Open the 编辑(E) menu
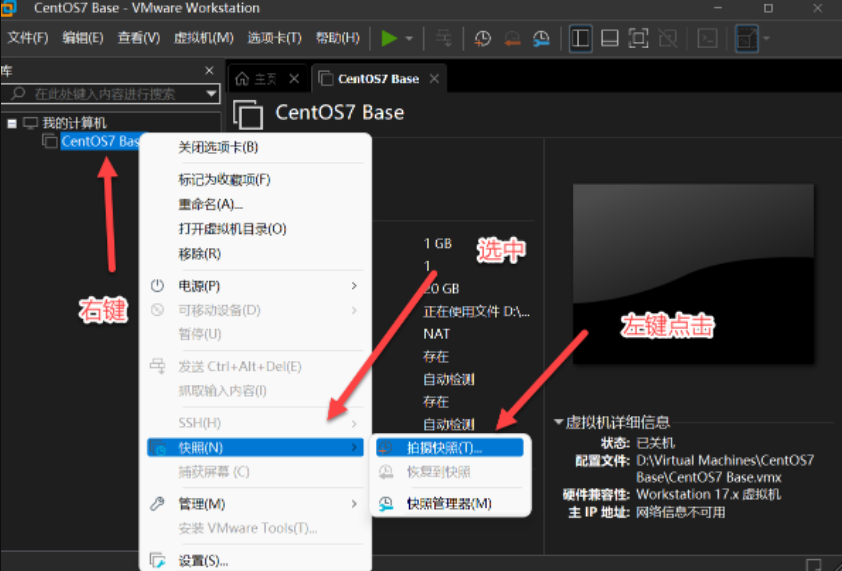The image size is (842, 571). [83, 38]
